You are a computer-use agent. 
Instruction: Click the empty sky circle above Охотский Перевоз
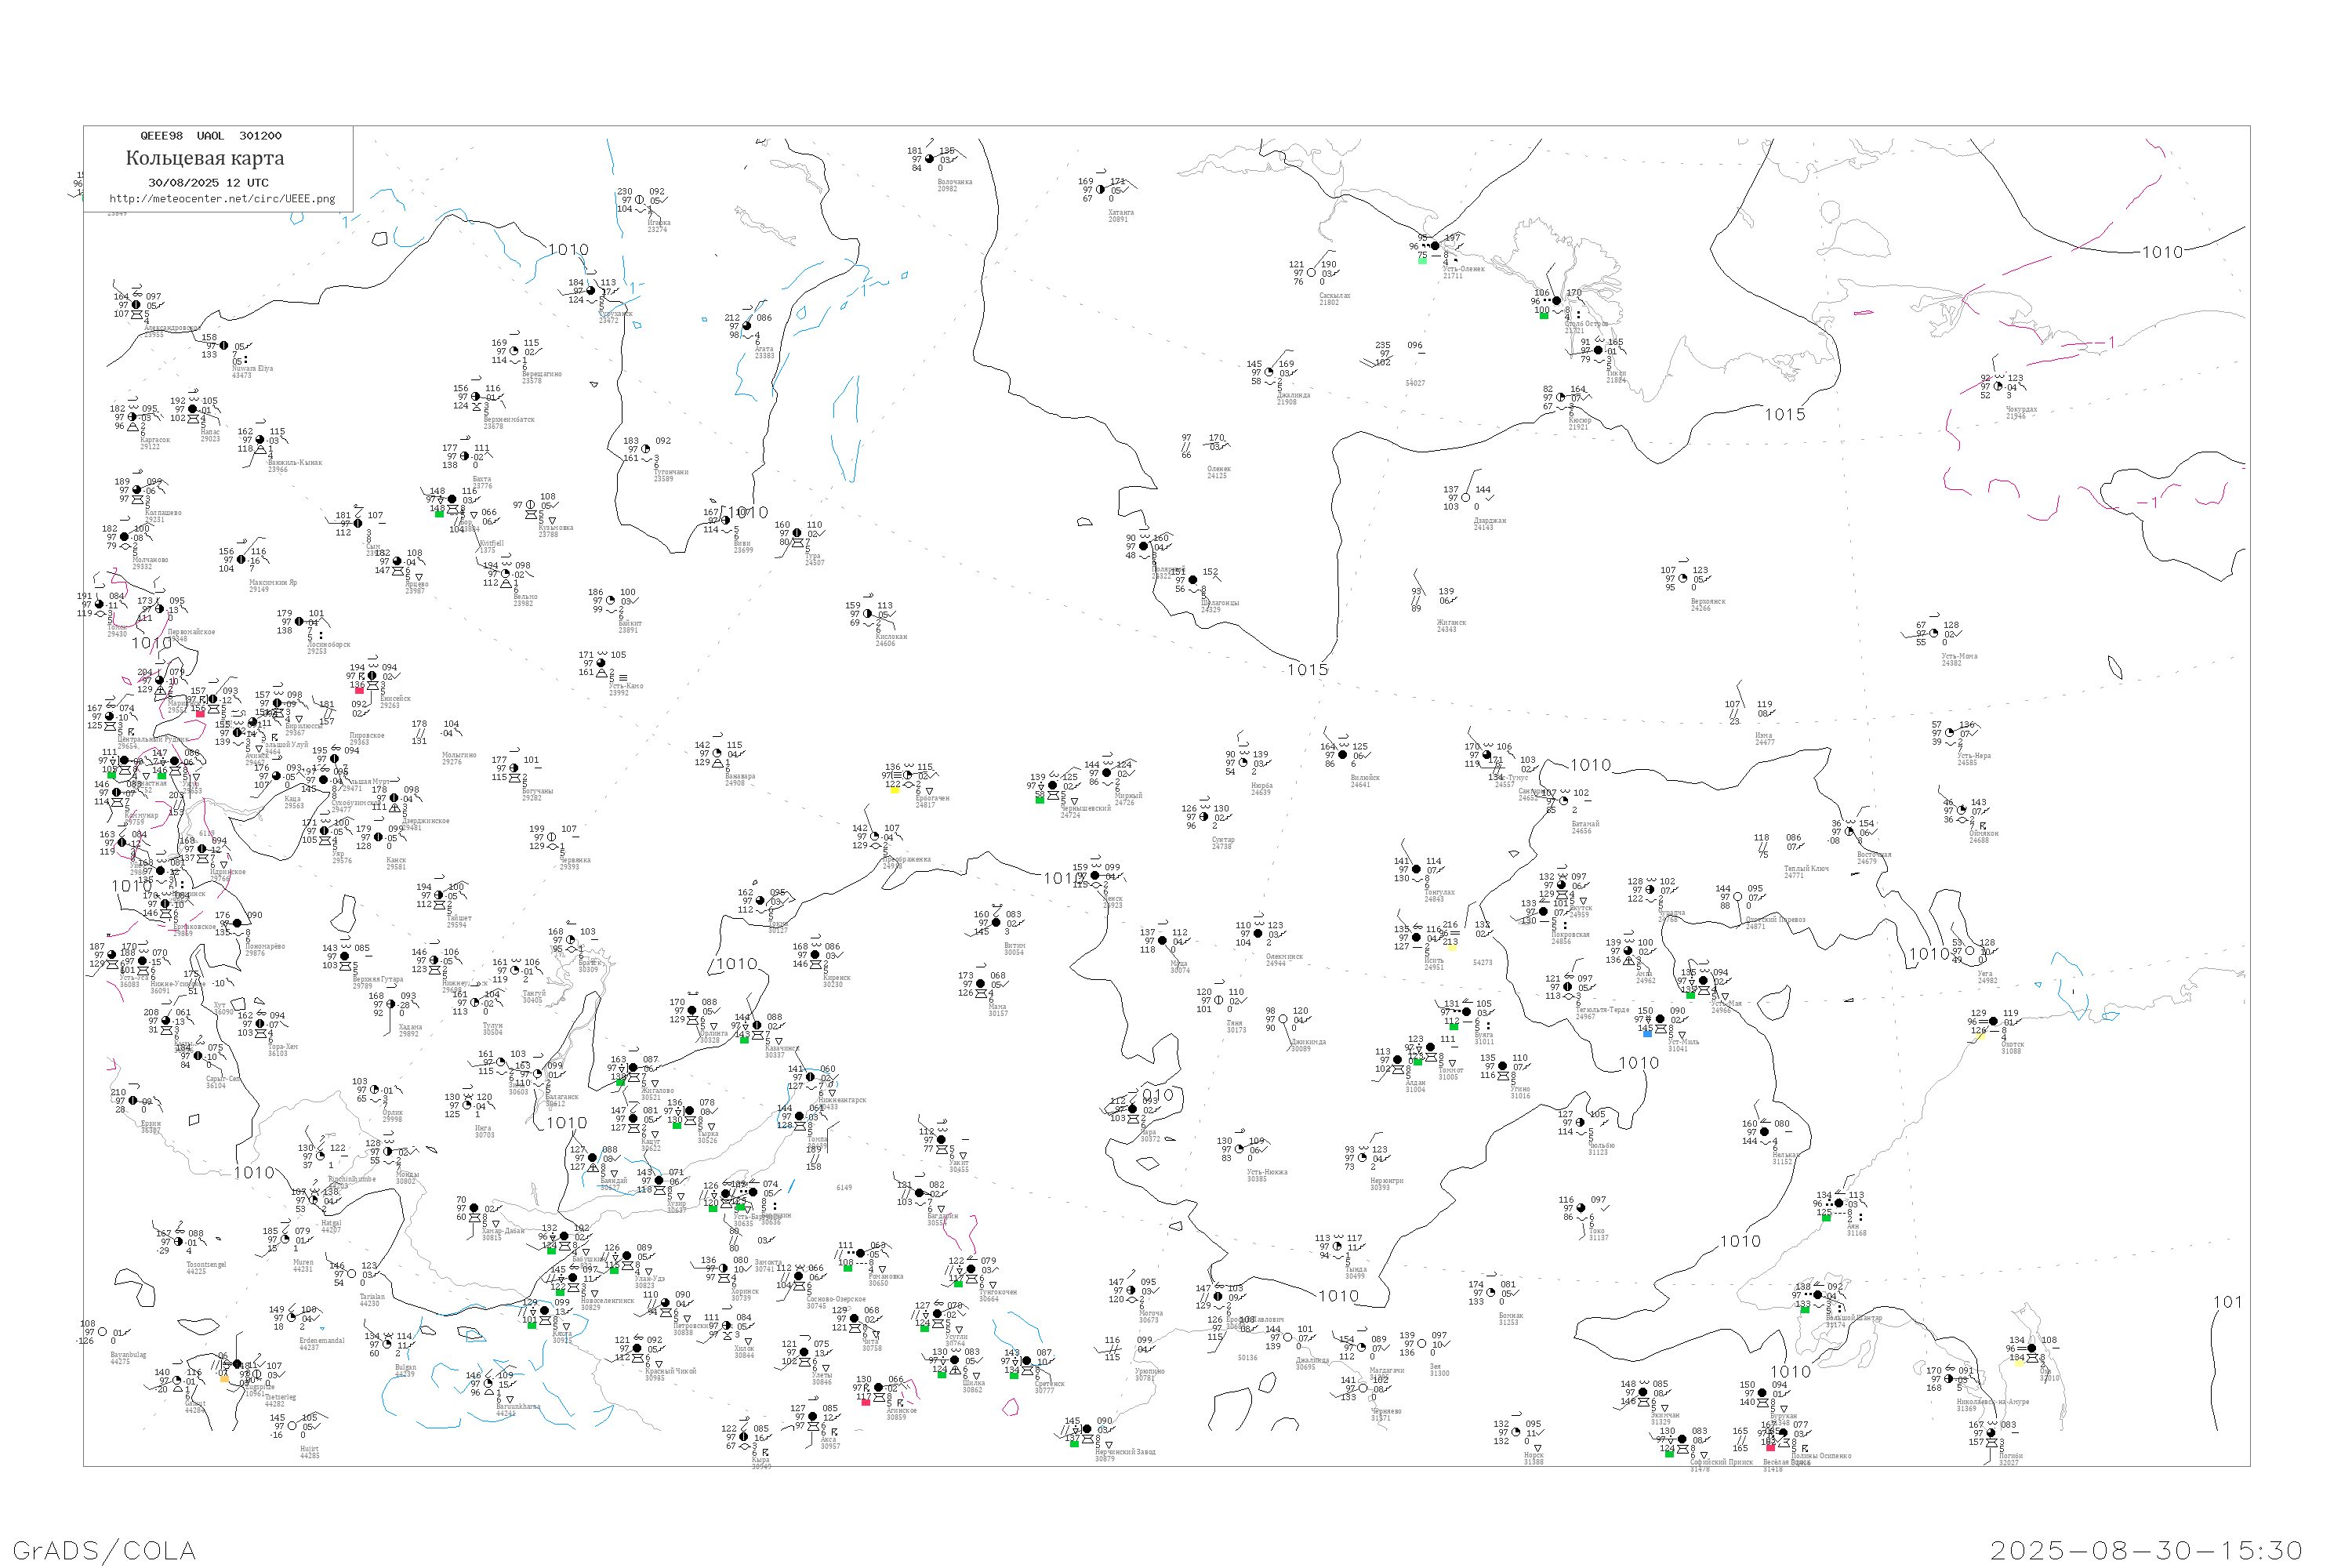coord(1738,897)
